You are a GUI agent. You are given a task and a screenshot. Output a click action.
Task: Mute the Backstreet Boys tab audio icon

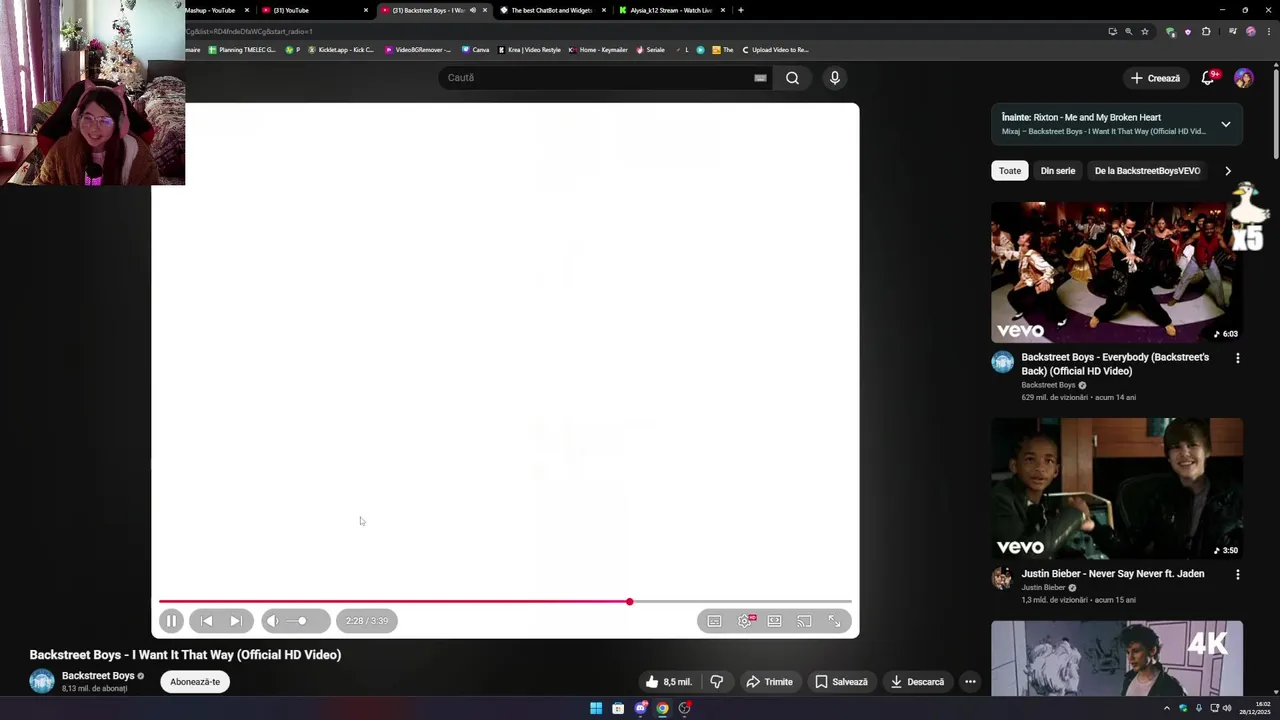(x=473, y=10)
